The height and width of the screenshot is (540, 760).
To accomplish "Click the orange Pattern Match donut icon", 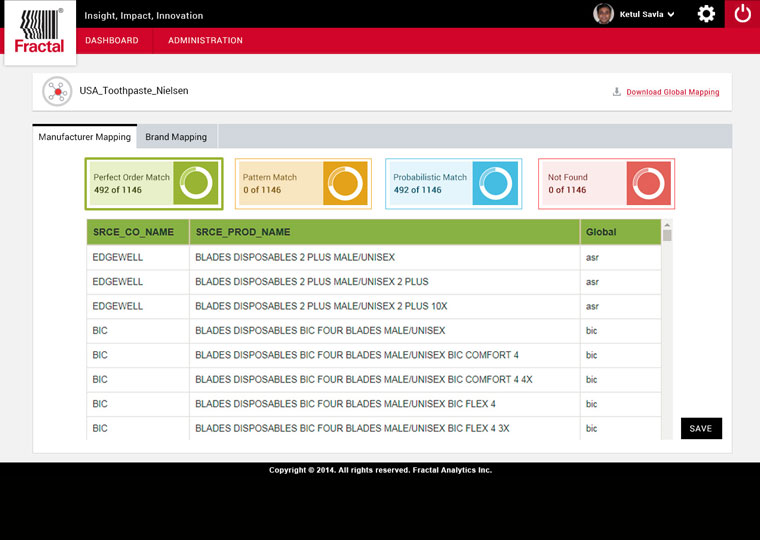I will [x=345, y=183].
